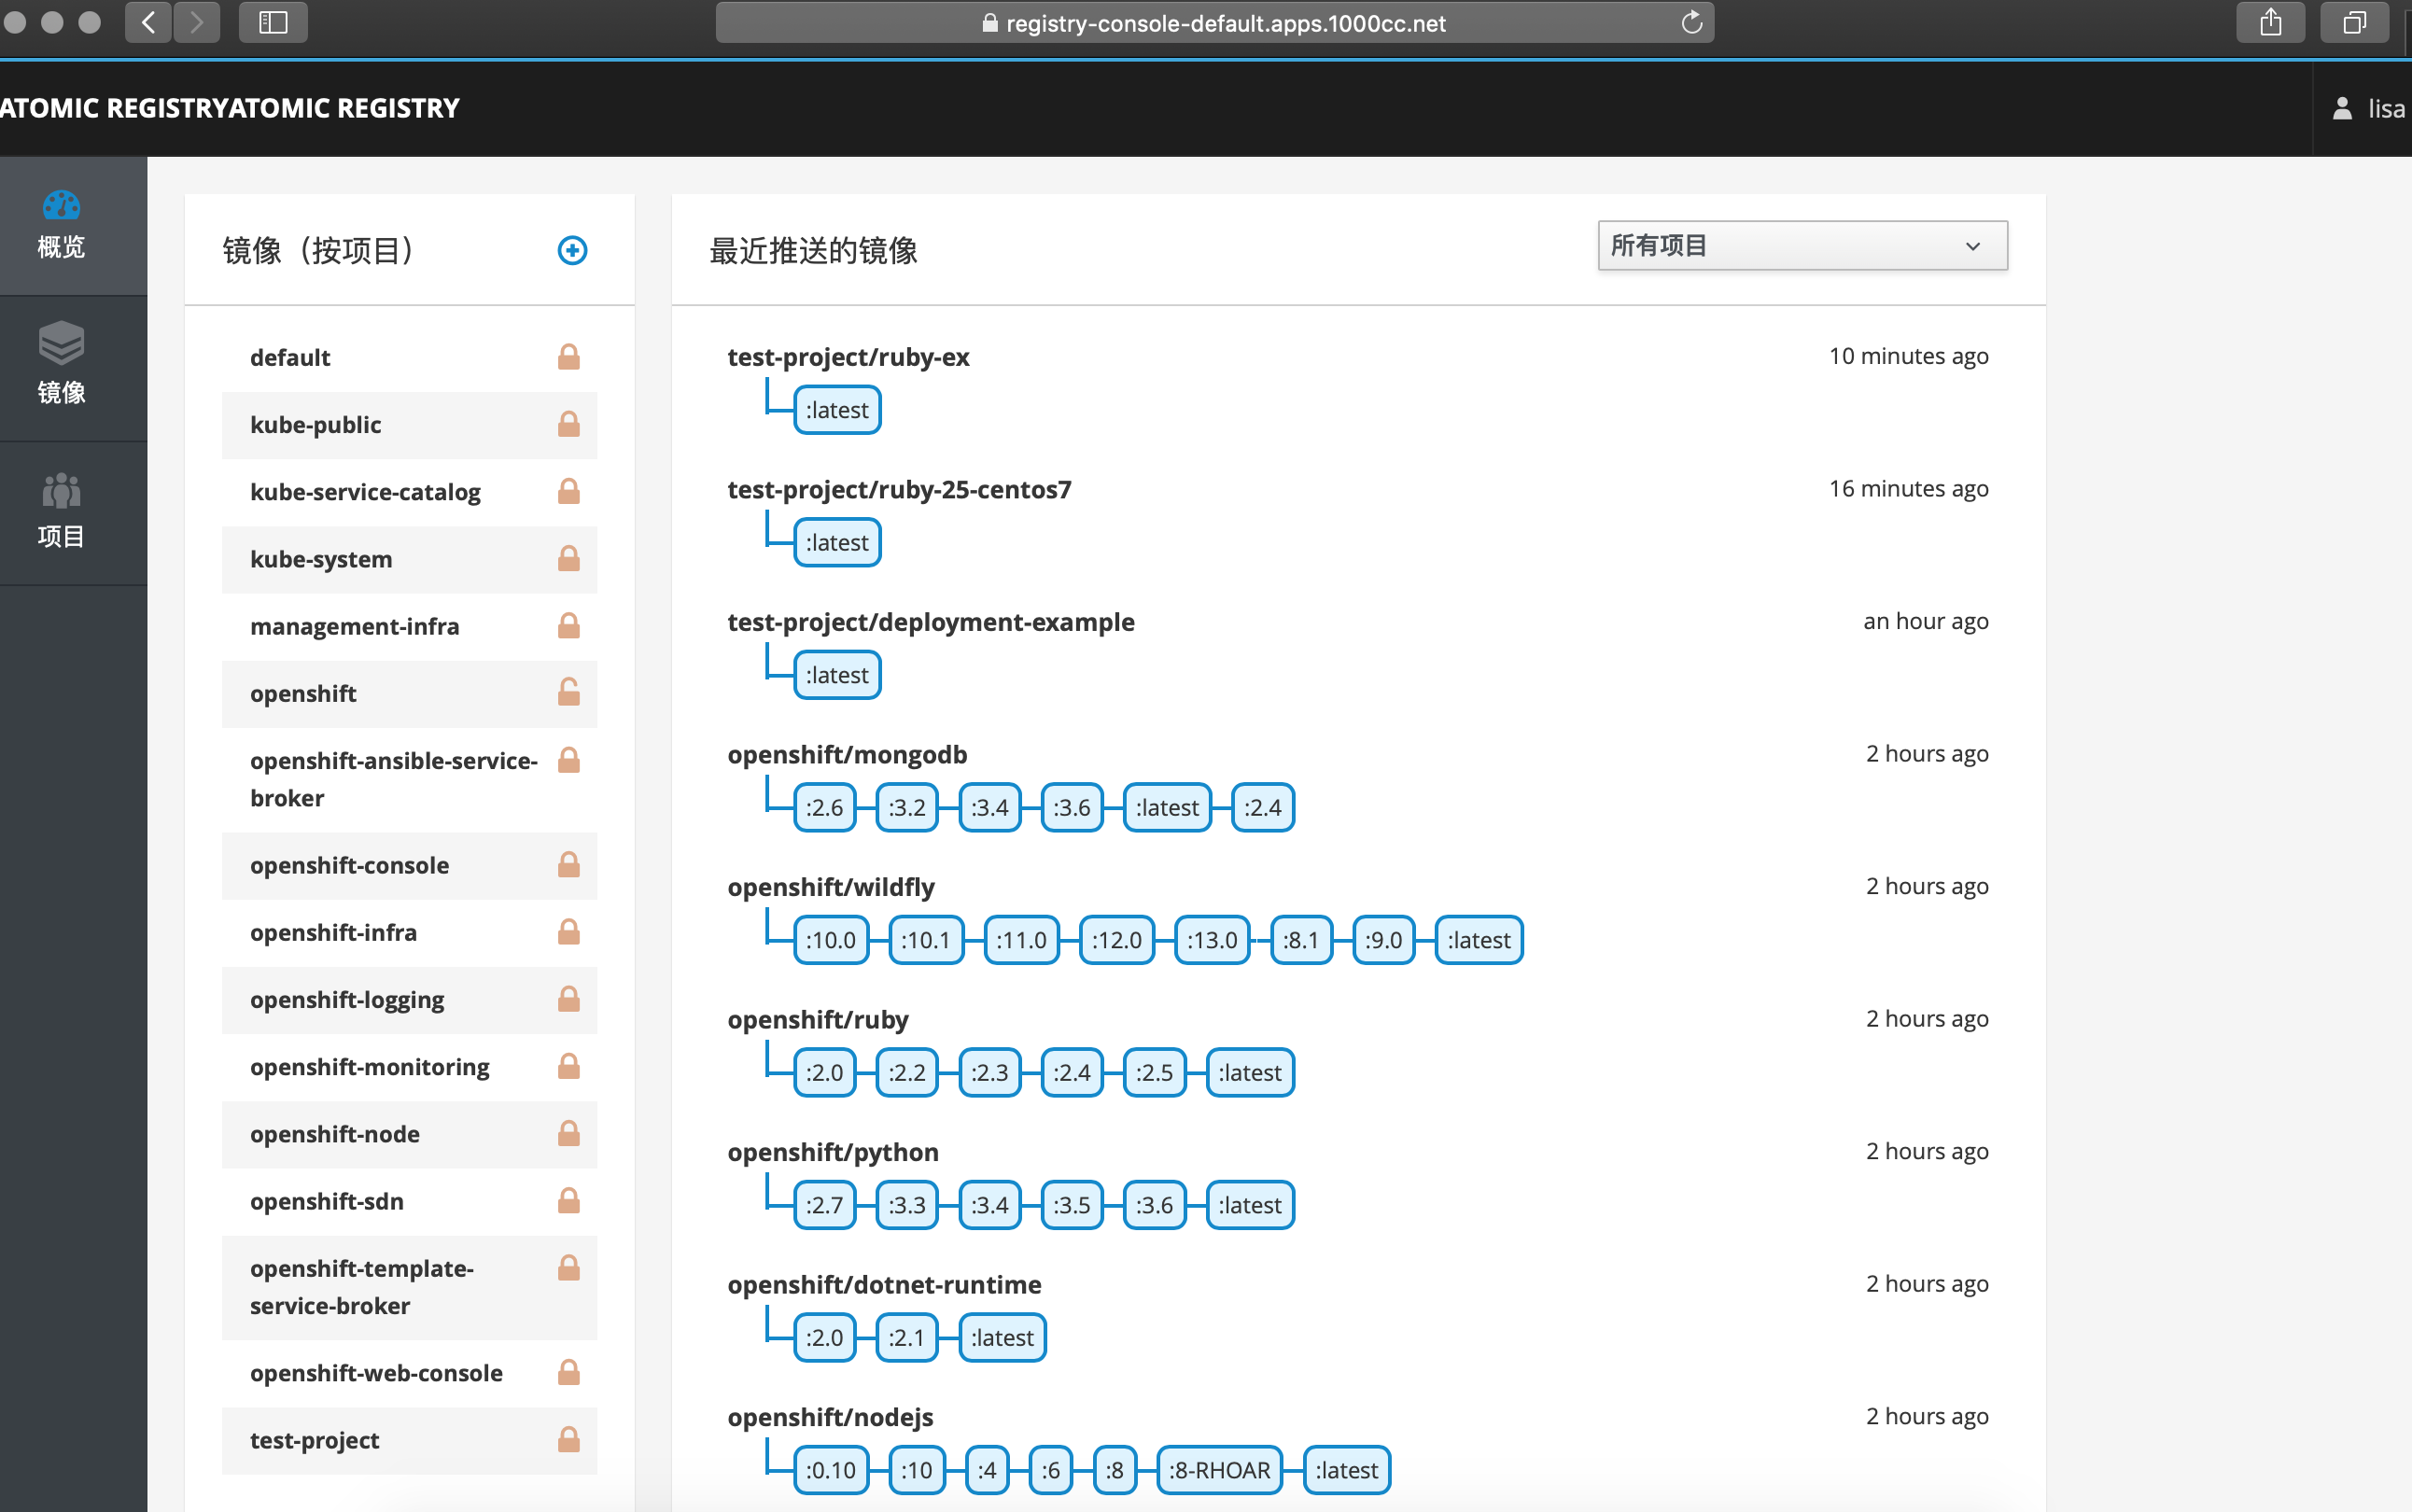Click the lock icon for kube-public

(x=569, y=424)
